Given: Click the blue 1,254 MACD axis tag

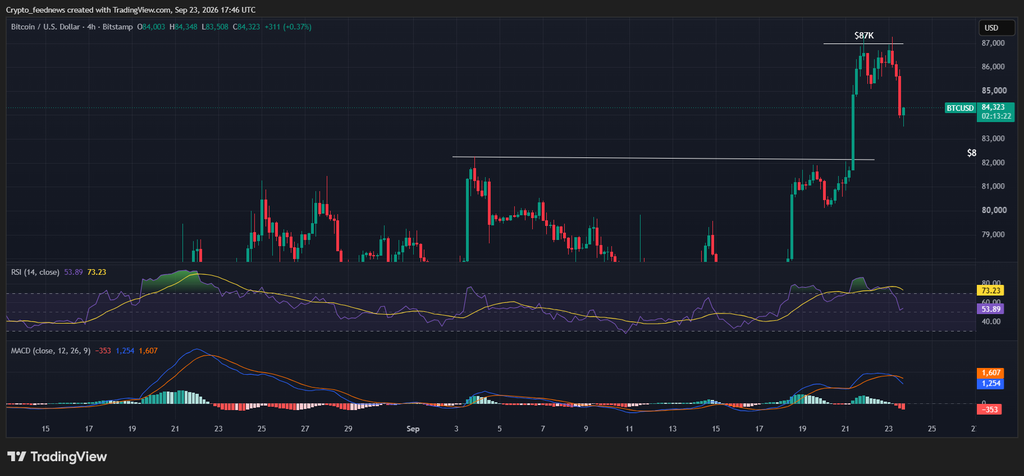Looking at the screenshot, I should click(x=989, y=383).
